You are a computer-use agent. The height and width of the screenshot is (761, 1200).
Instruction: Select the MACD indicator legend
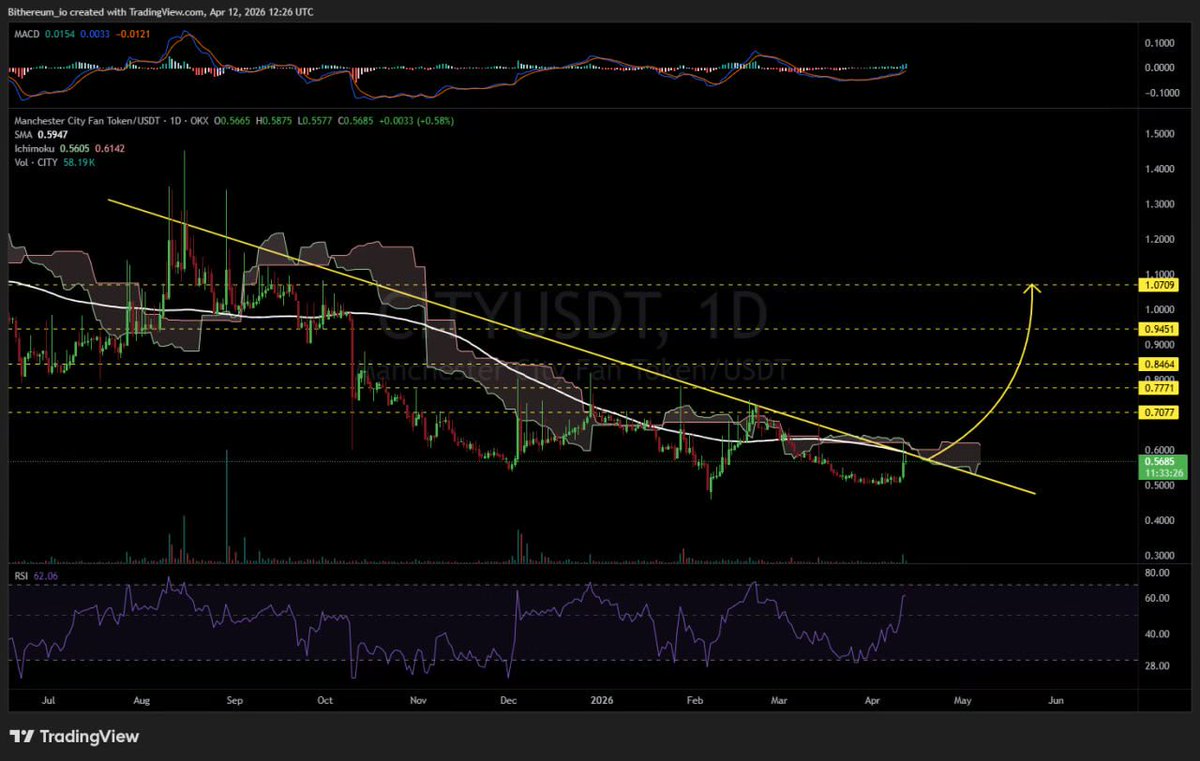click(25, 33)
